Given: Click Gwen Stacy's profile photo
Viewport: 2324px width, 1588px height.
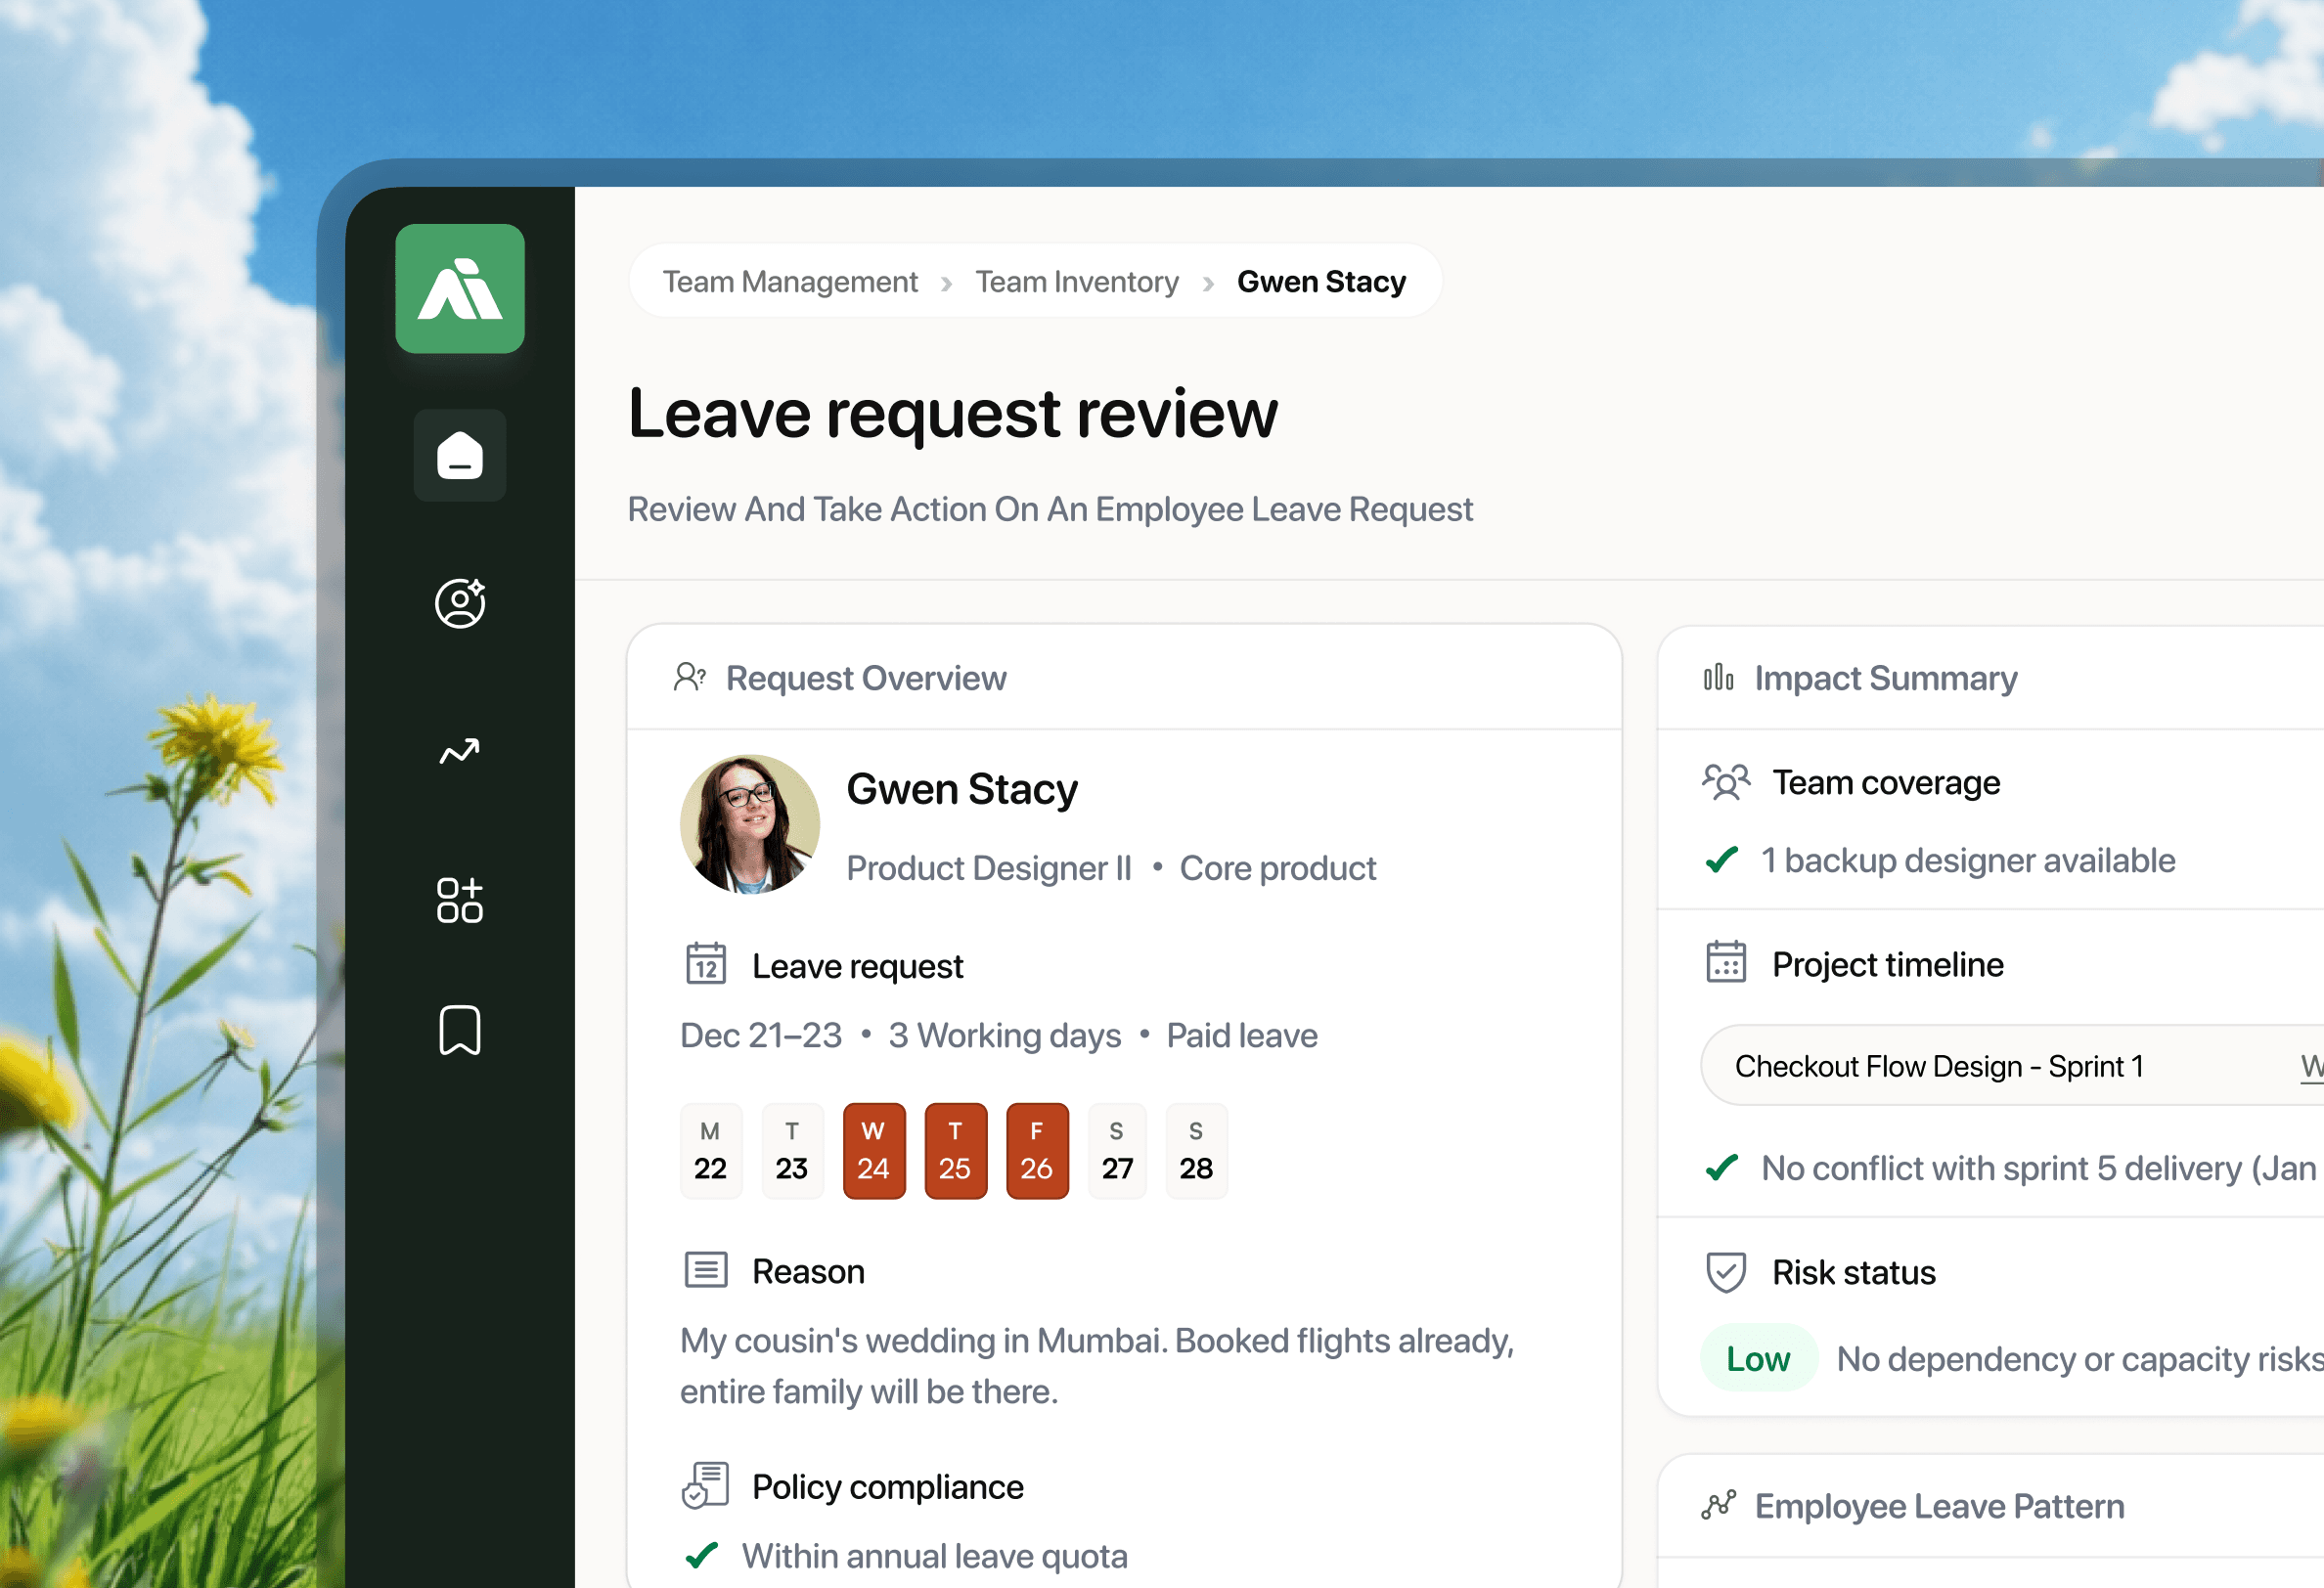Looking at the screenshot, I should [749, 823].
